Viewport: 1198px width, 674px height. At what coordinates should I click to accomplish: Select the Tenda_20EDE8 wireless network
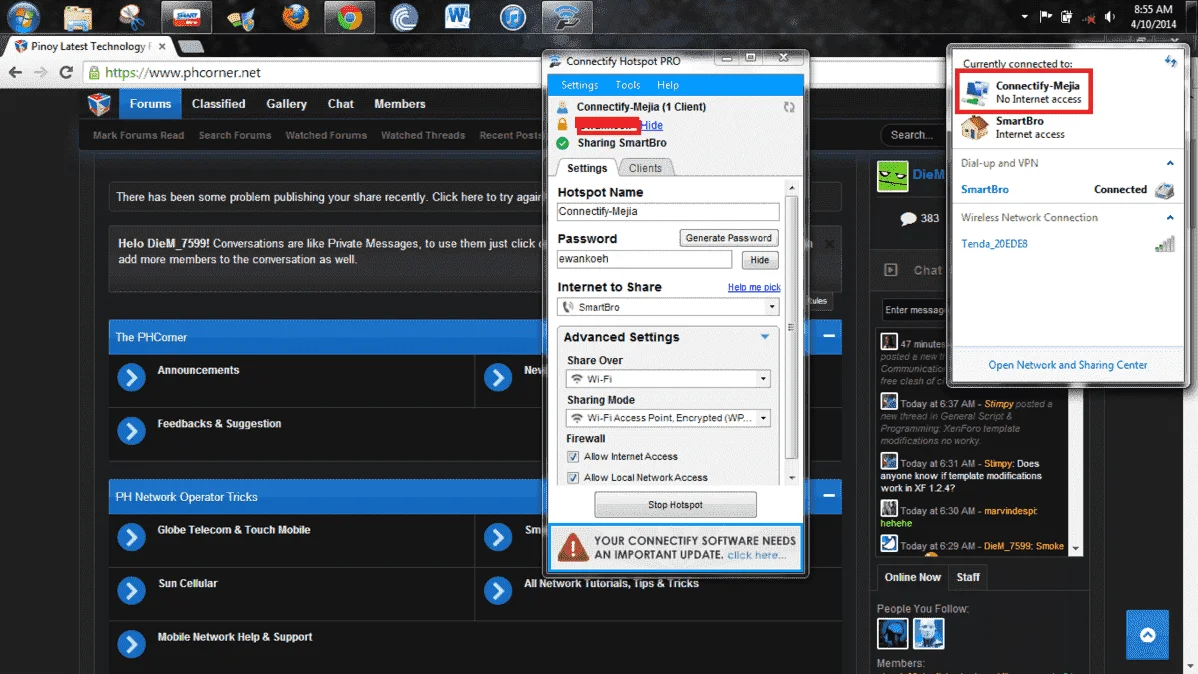pyautogui.click(x=994, y=244)
